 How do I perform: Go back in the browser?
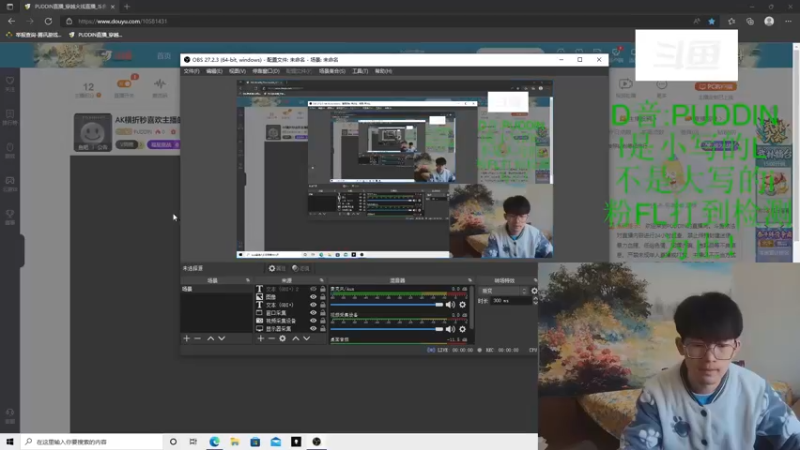click(11, 21)
